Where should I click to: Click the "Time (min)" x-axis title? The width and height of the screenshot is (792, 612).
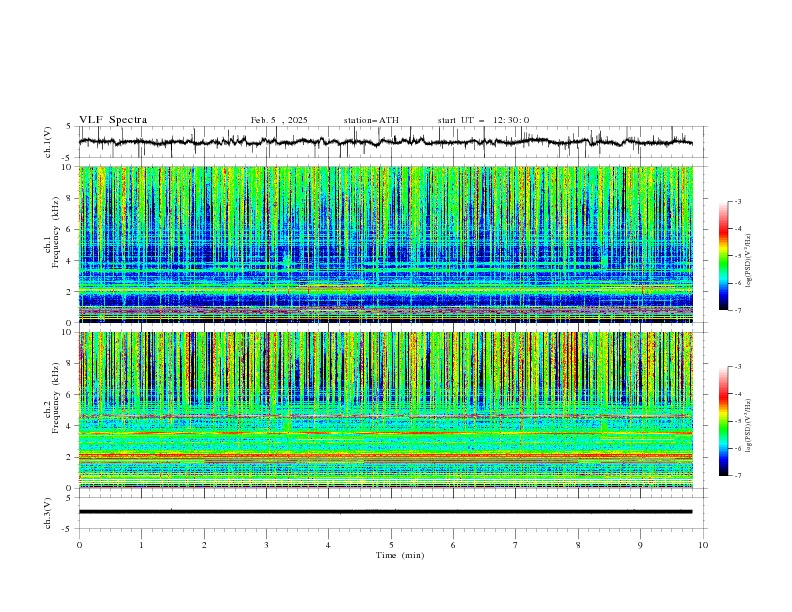point(400,555)
